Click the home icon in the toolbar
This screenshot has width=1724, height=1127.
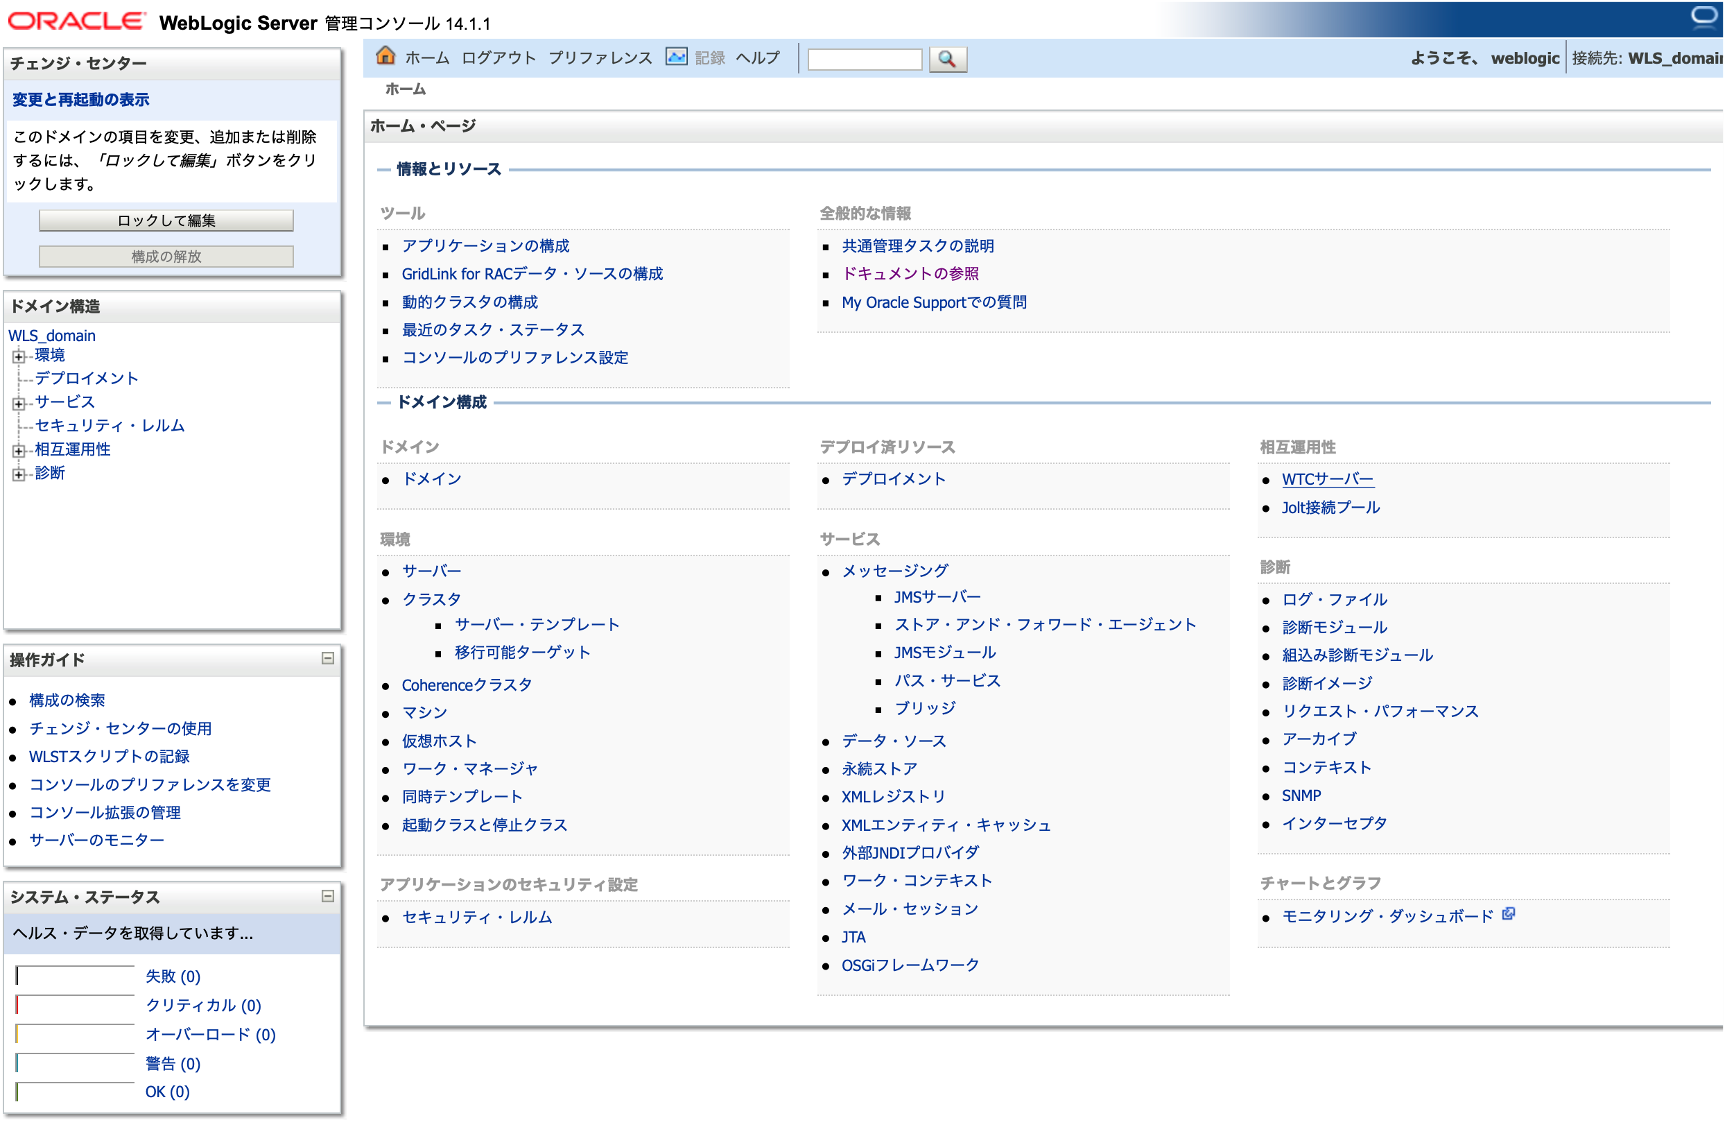(385, 56)
